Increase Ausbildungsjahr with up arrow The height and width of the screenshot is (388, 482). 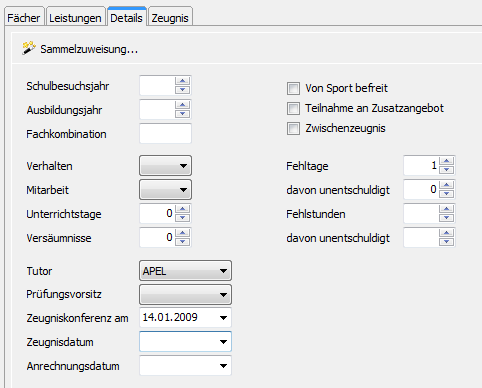[182, 105]
